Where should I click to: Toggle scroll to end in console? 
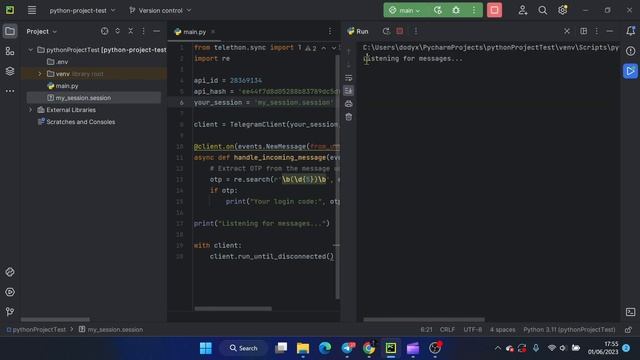(x=349, y=91)
